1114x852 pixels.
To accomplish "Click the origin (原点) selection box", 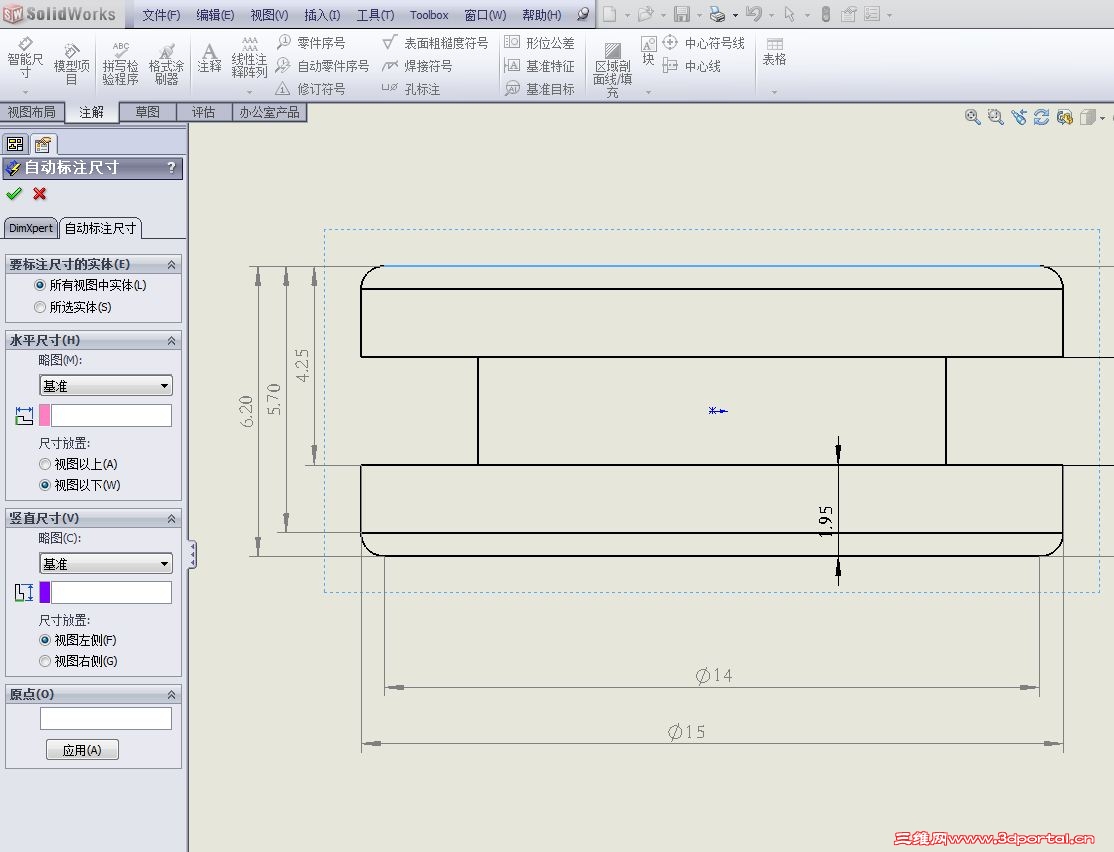I will tap(106, 718).
